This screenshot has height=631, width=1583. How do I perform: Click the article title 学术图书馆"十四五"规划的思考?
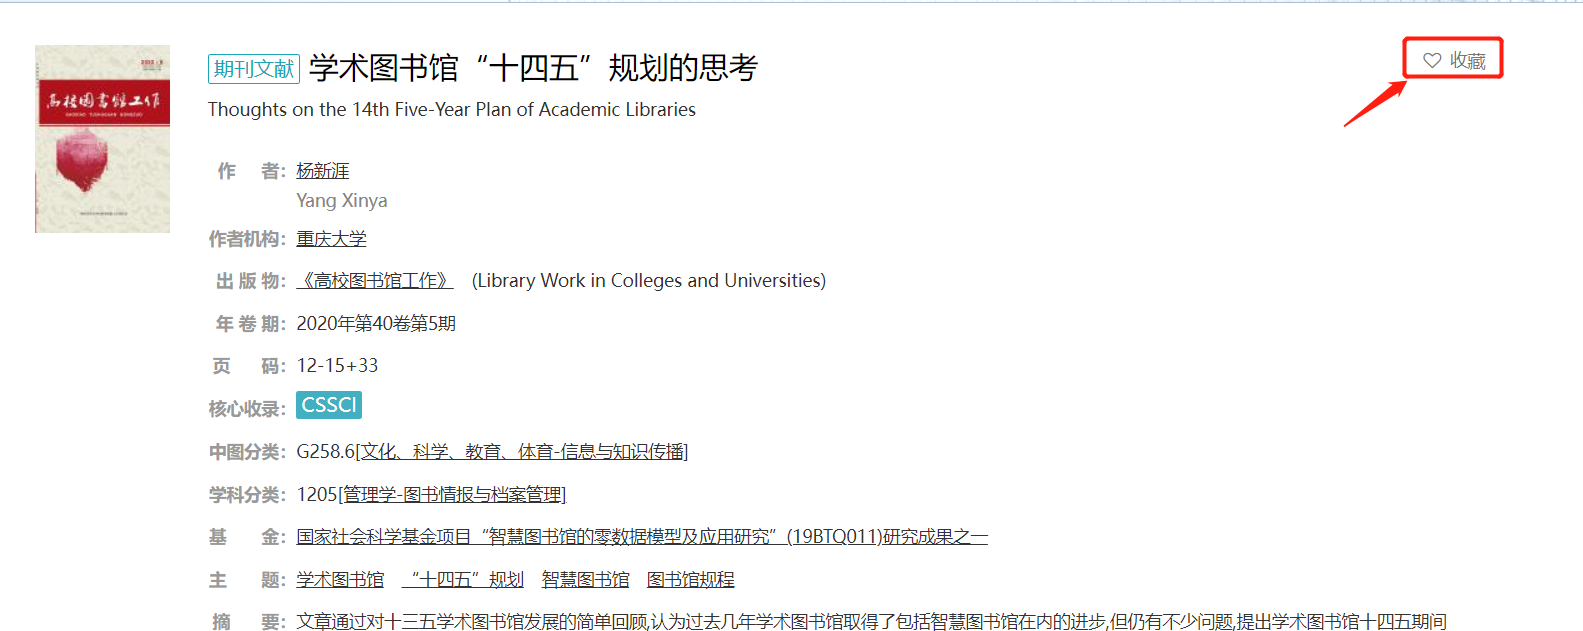point(533,68)
